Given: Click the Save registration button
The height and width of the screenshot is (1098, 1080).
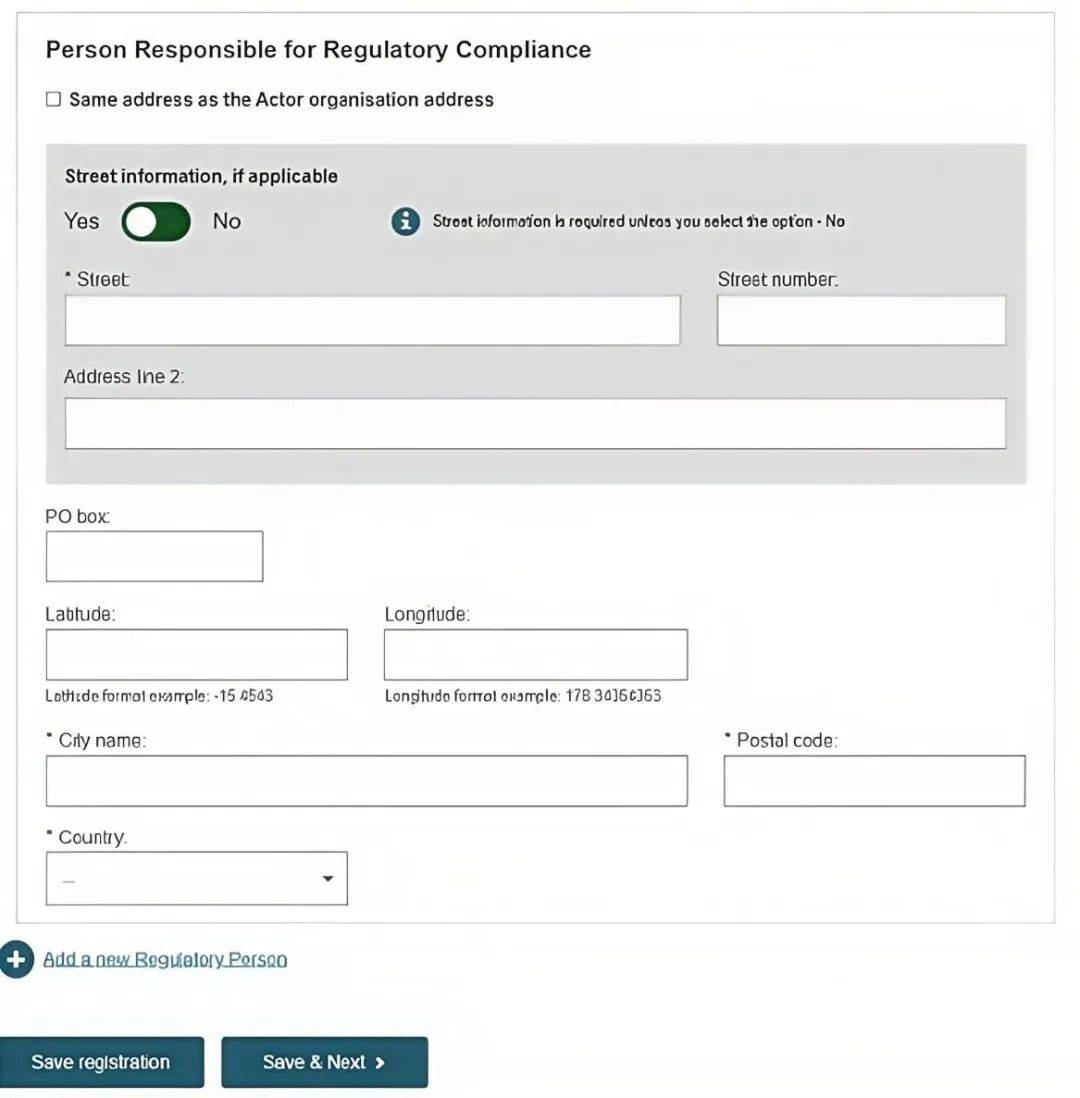Looking at the screenshot, I should pyautogui.click(x=102, y=1062).
